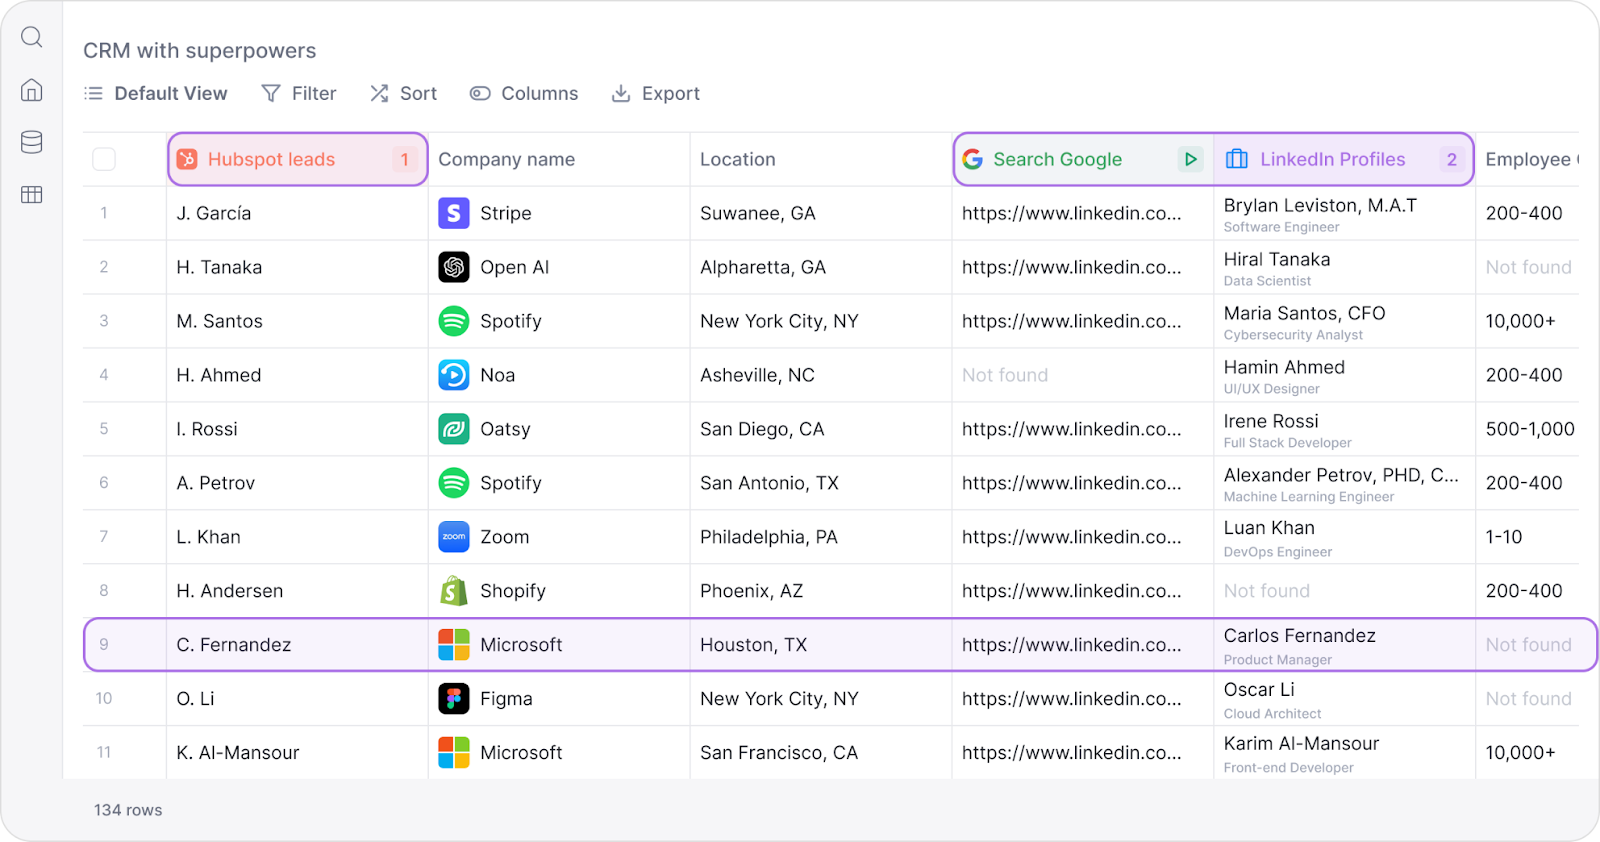Open LinkedIn link in J. García row

tap(1071, 213)
